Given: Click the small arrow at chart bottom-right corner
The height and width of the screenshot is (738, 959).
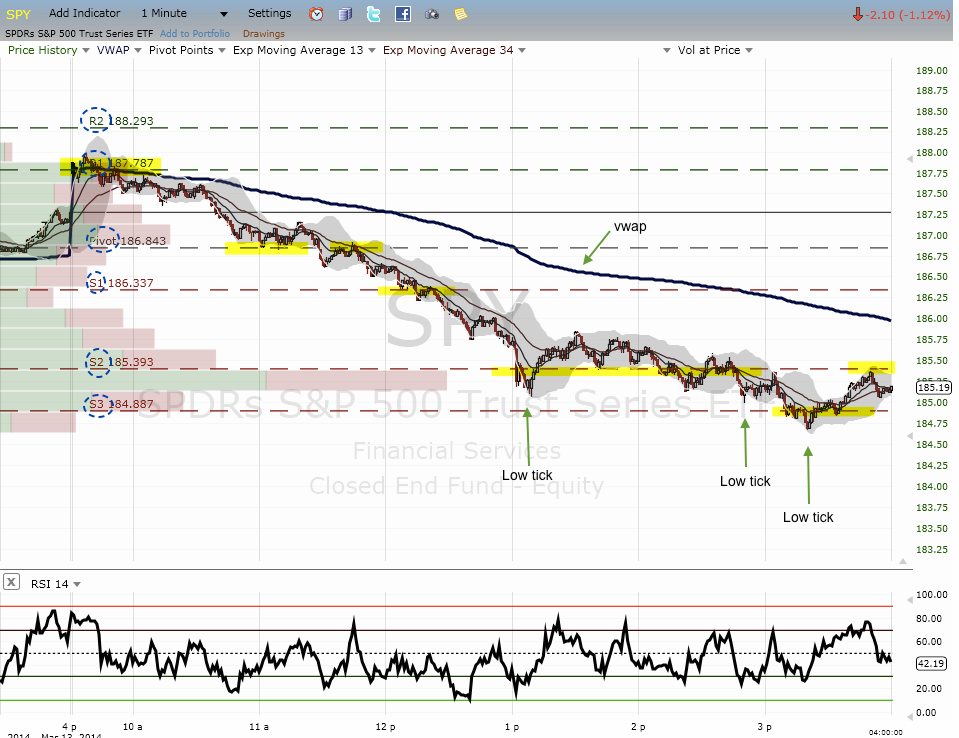Looking at the screenshot, I should pyautogui.click(x=903, y=561).
